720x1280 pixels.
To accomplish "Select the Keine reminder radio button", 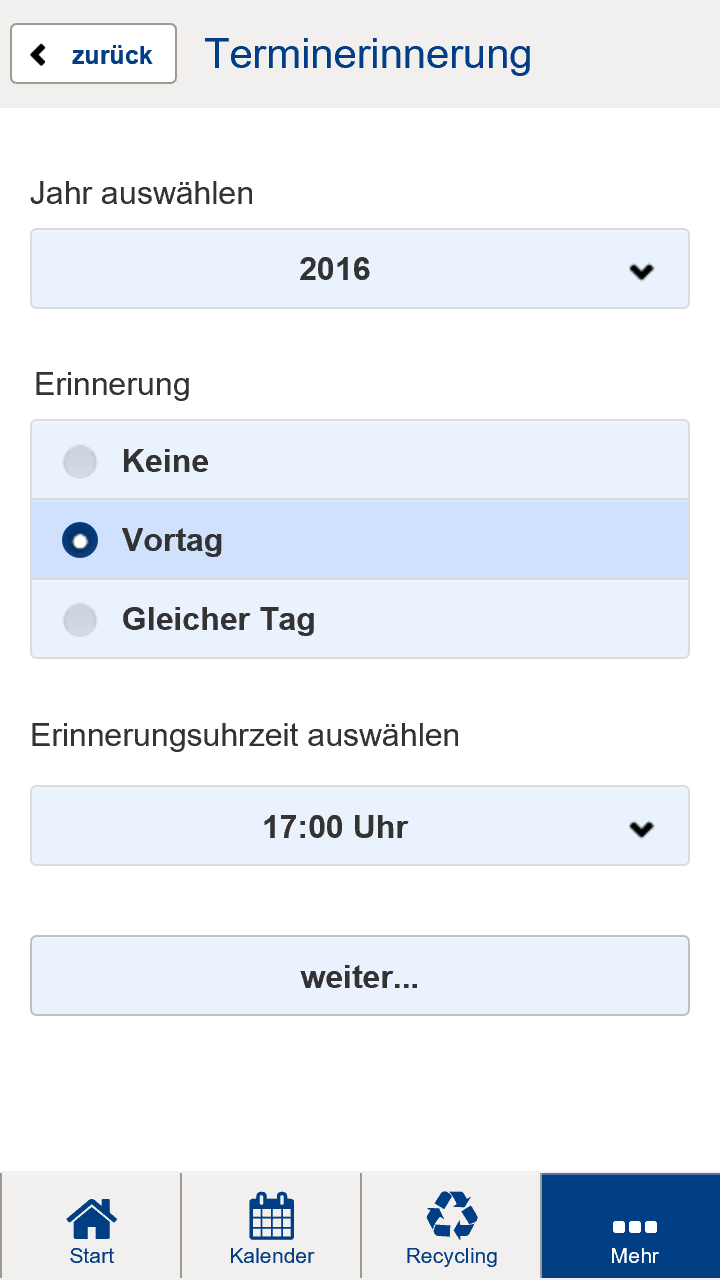I will point(80,462).
